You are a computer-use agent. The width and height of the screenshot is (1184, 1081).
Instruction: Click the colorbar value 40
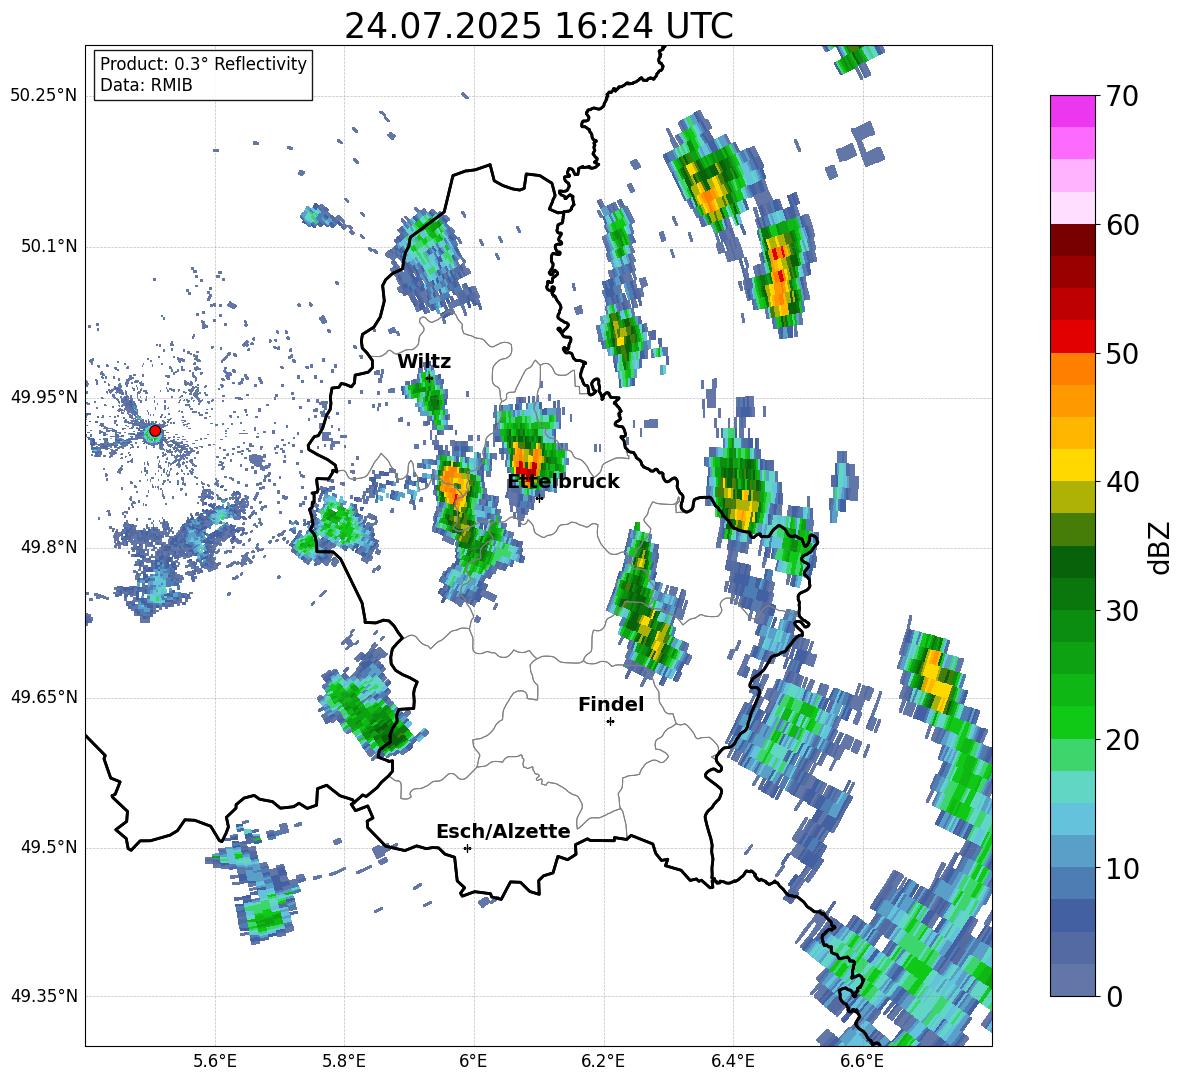pyautogui.click(x=1122, y=482)
